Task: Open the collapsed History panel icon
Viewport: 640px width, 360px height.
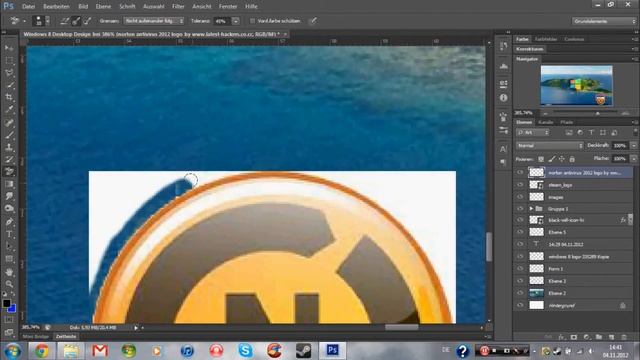Action: (x=503, y=46)
